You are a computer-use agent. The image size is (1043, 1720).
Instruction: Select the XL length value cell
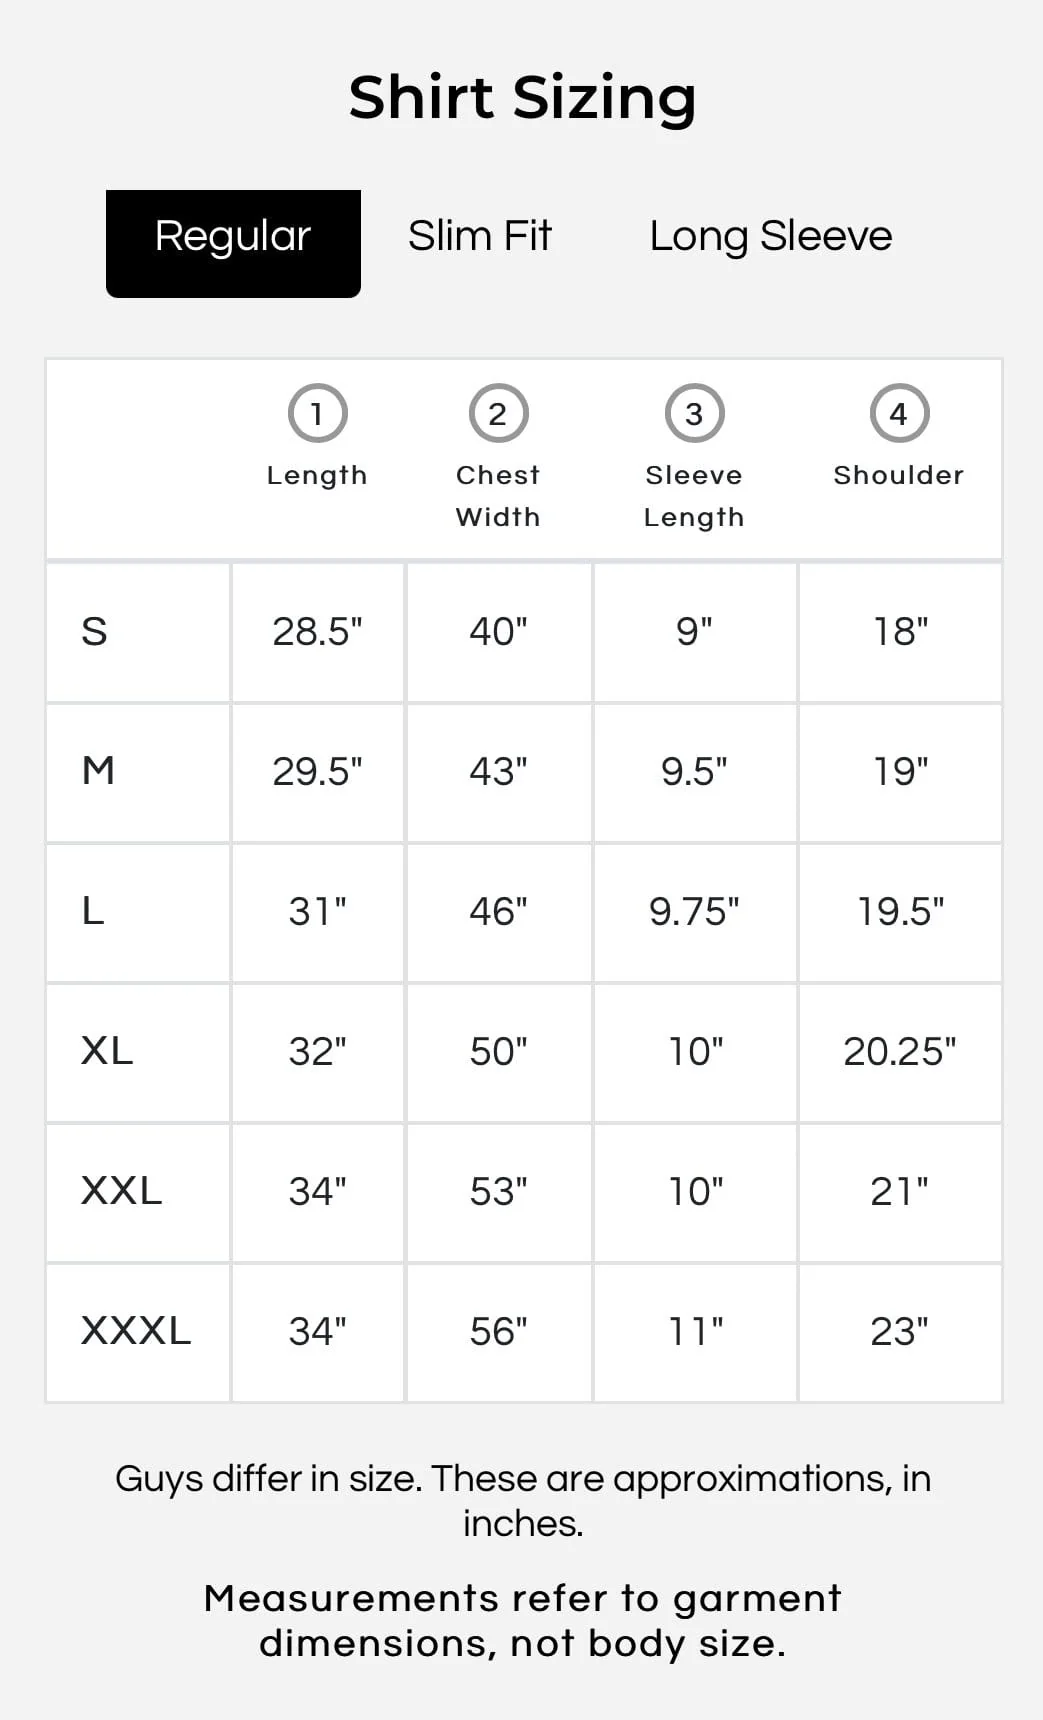click(x=317, y=1052)
